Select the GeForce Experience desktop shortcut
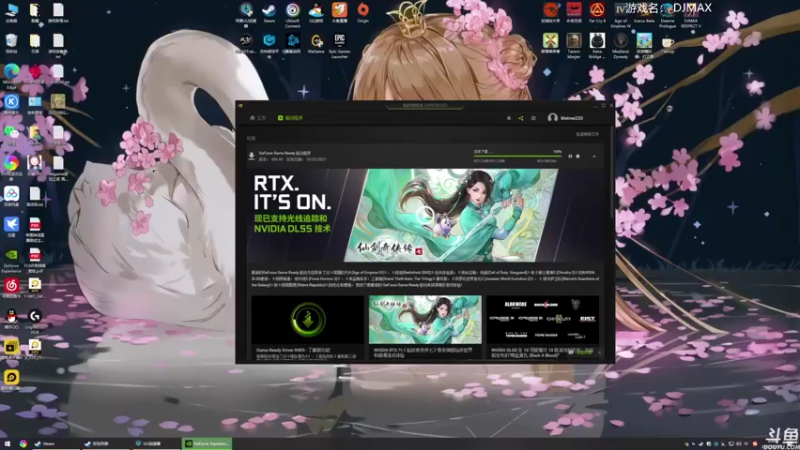The image size is (800, 450). [x=11, y=260]
